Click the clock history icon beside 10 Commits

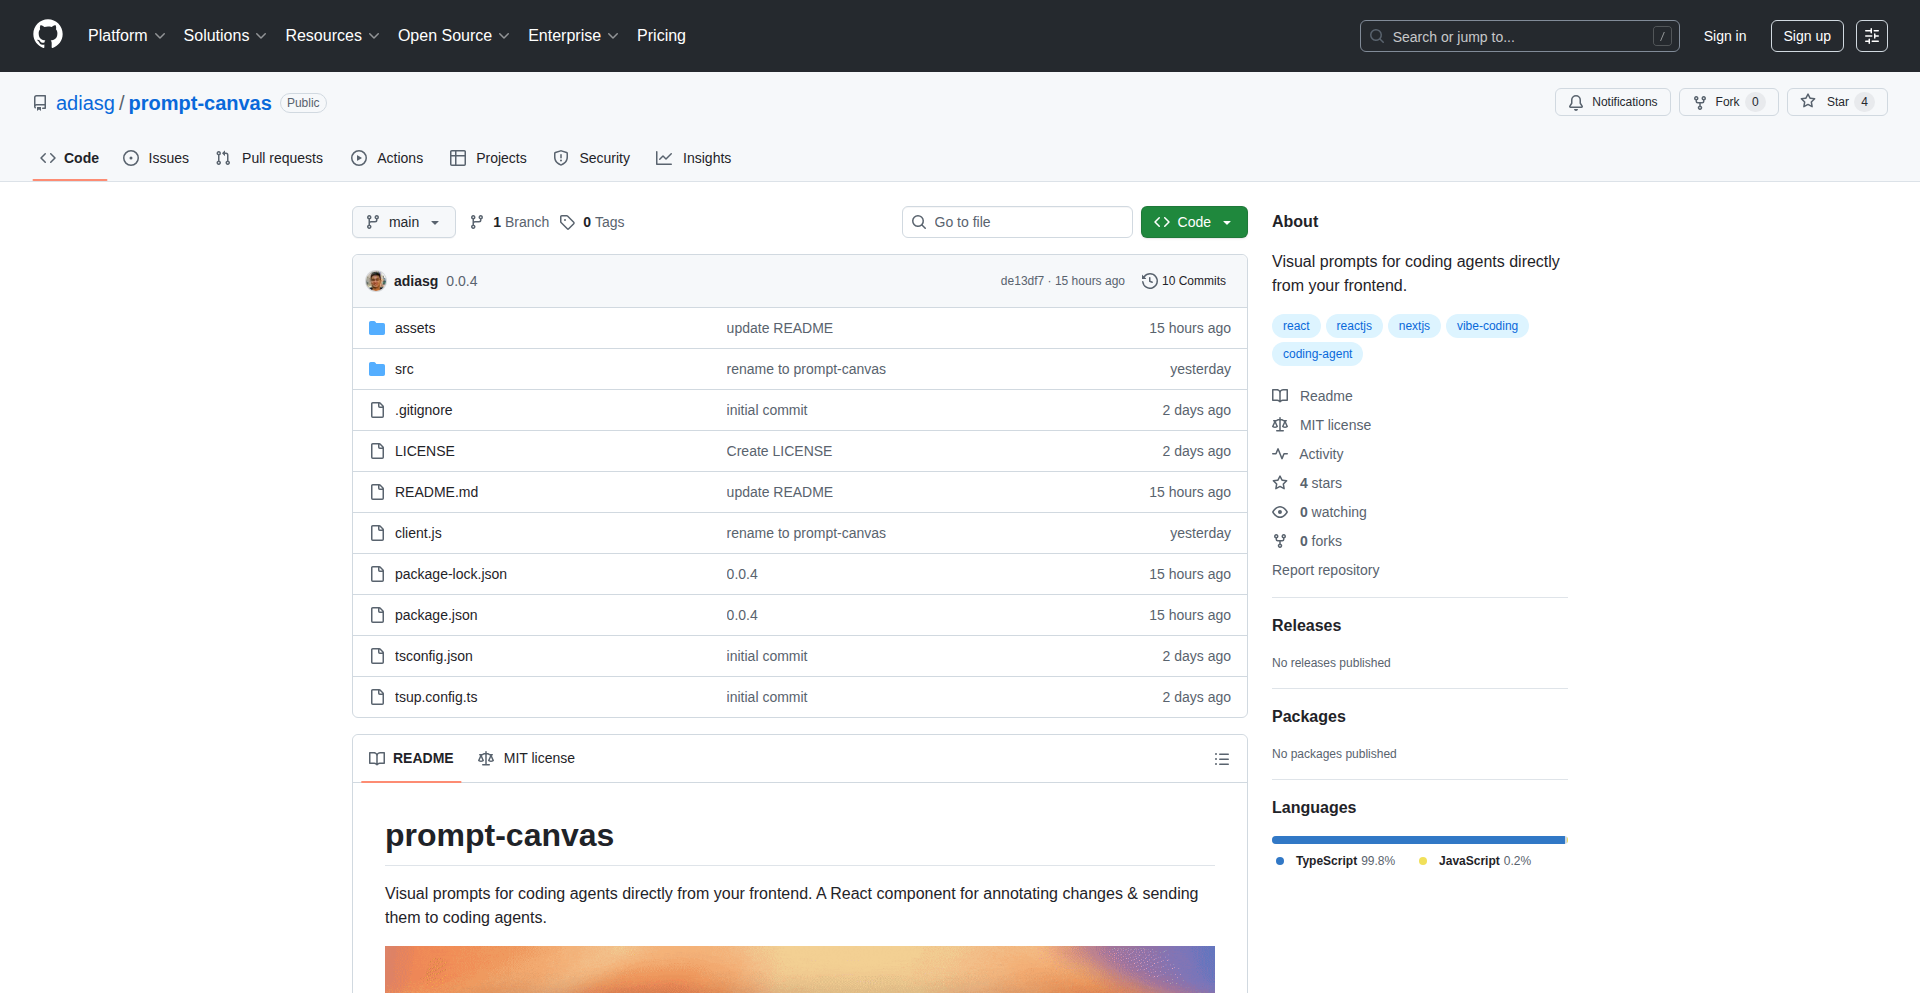point(1150,281)
